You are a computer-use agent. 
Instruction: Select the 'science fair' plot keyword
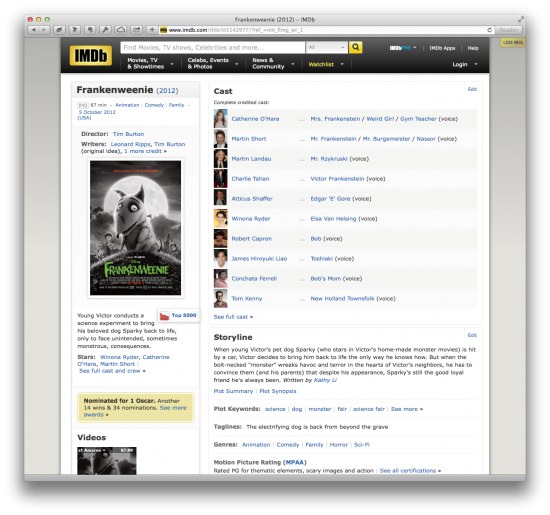pyautogui.click(x=369, y=409)
